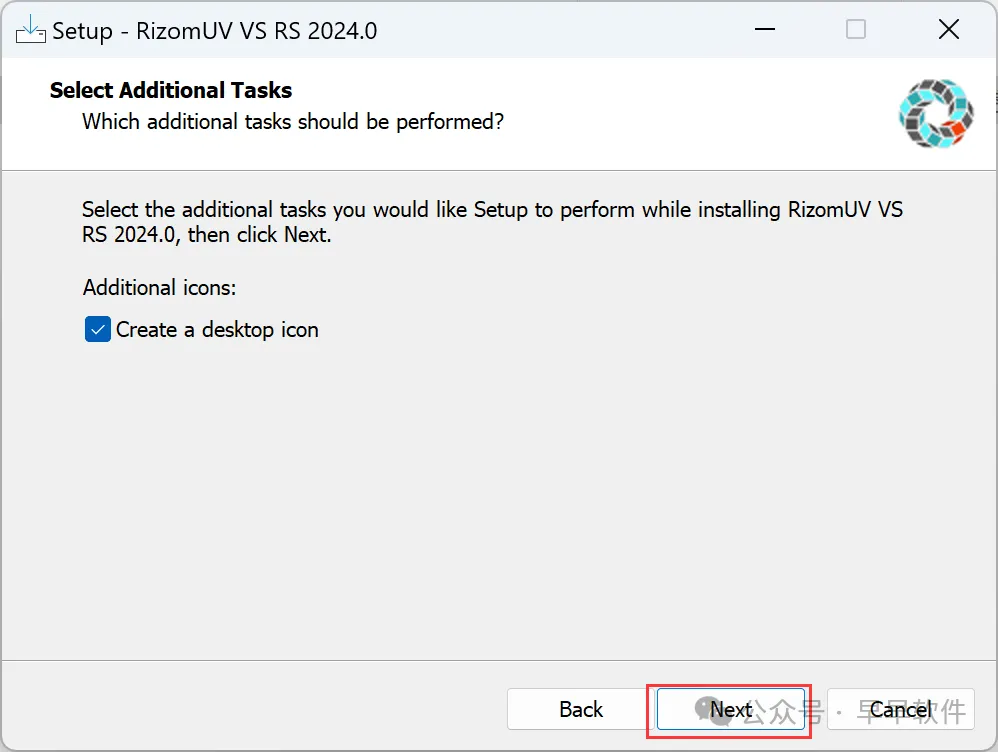Click the white header panel background

(650, 110)
